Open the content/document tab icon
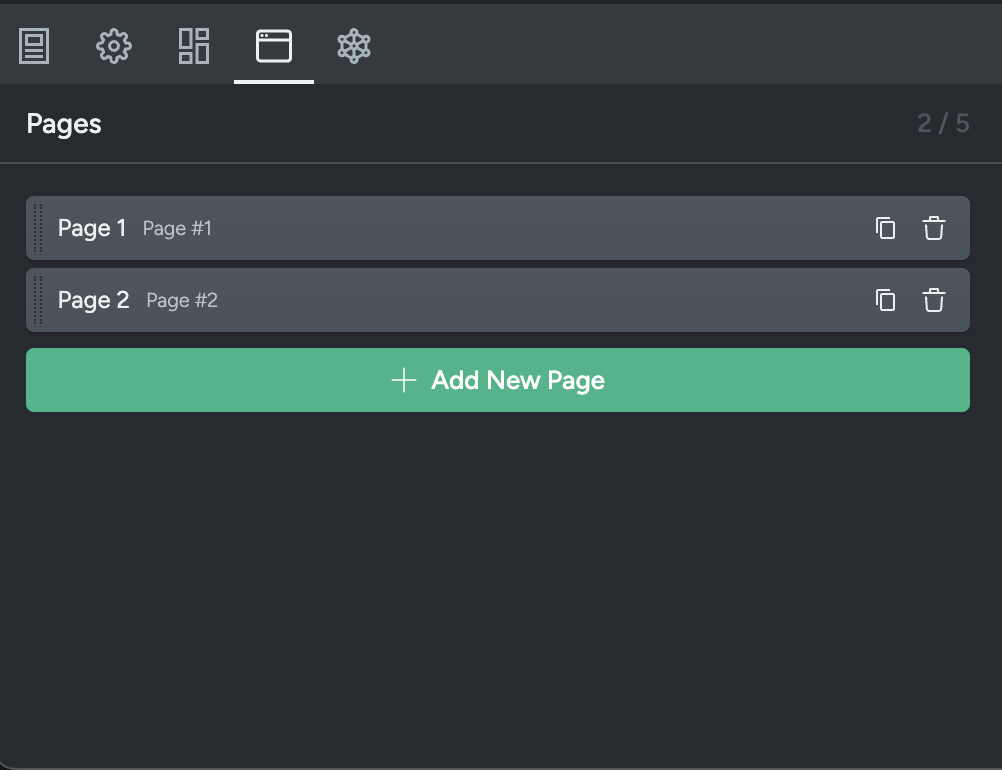This screenshot has width=1002, height=770. pyautogui.click(x=34, y=46)
